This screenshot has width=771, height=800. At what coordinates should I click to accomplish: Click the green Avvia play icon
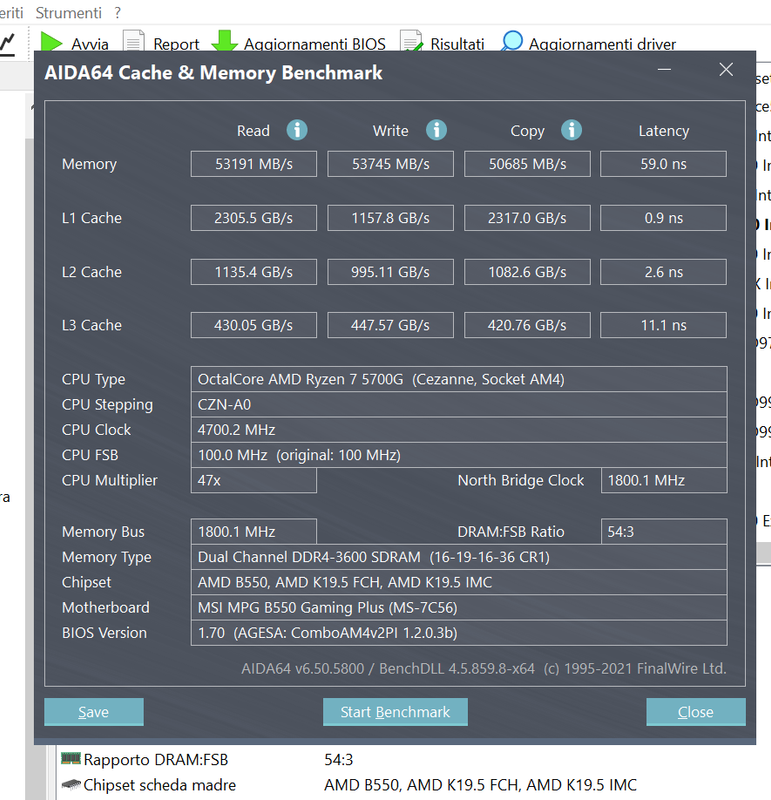pyautogui.click(x=51, y=42)
